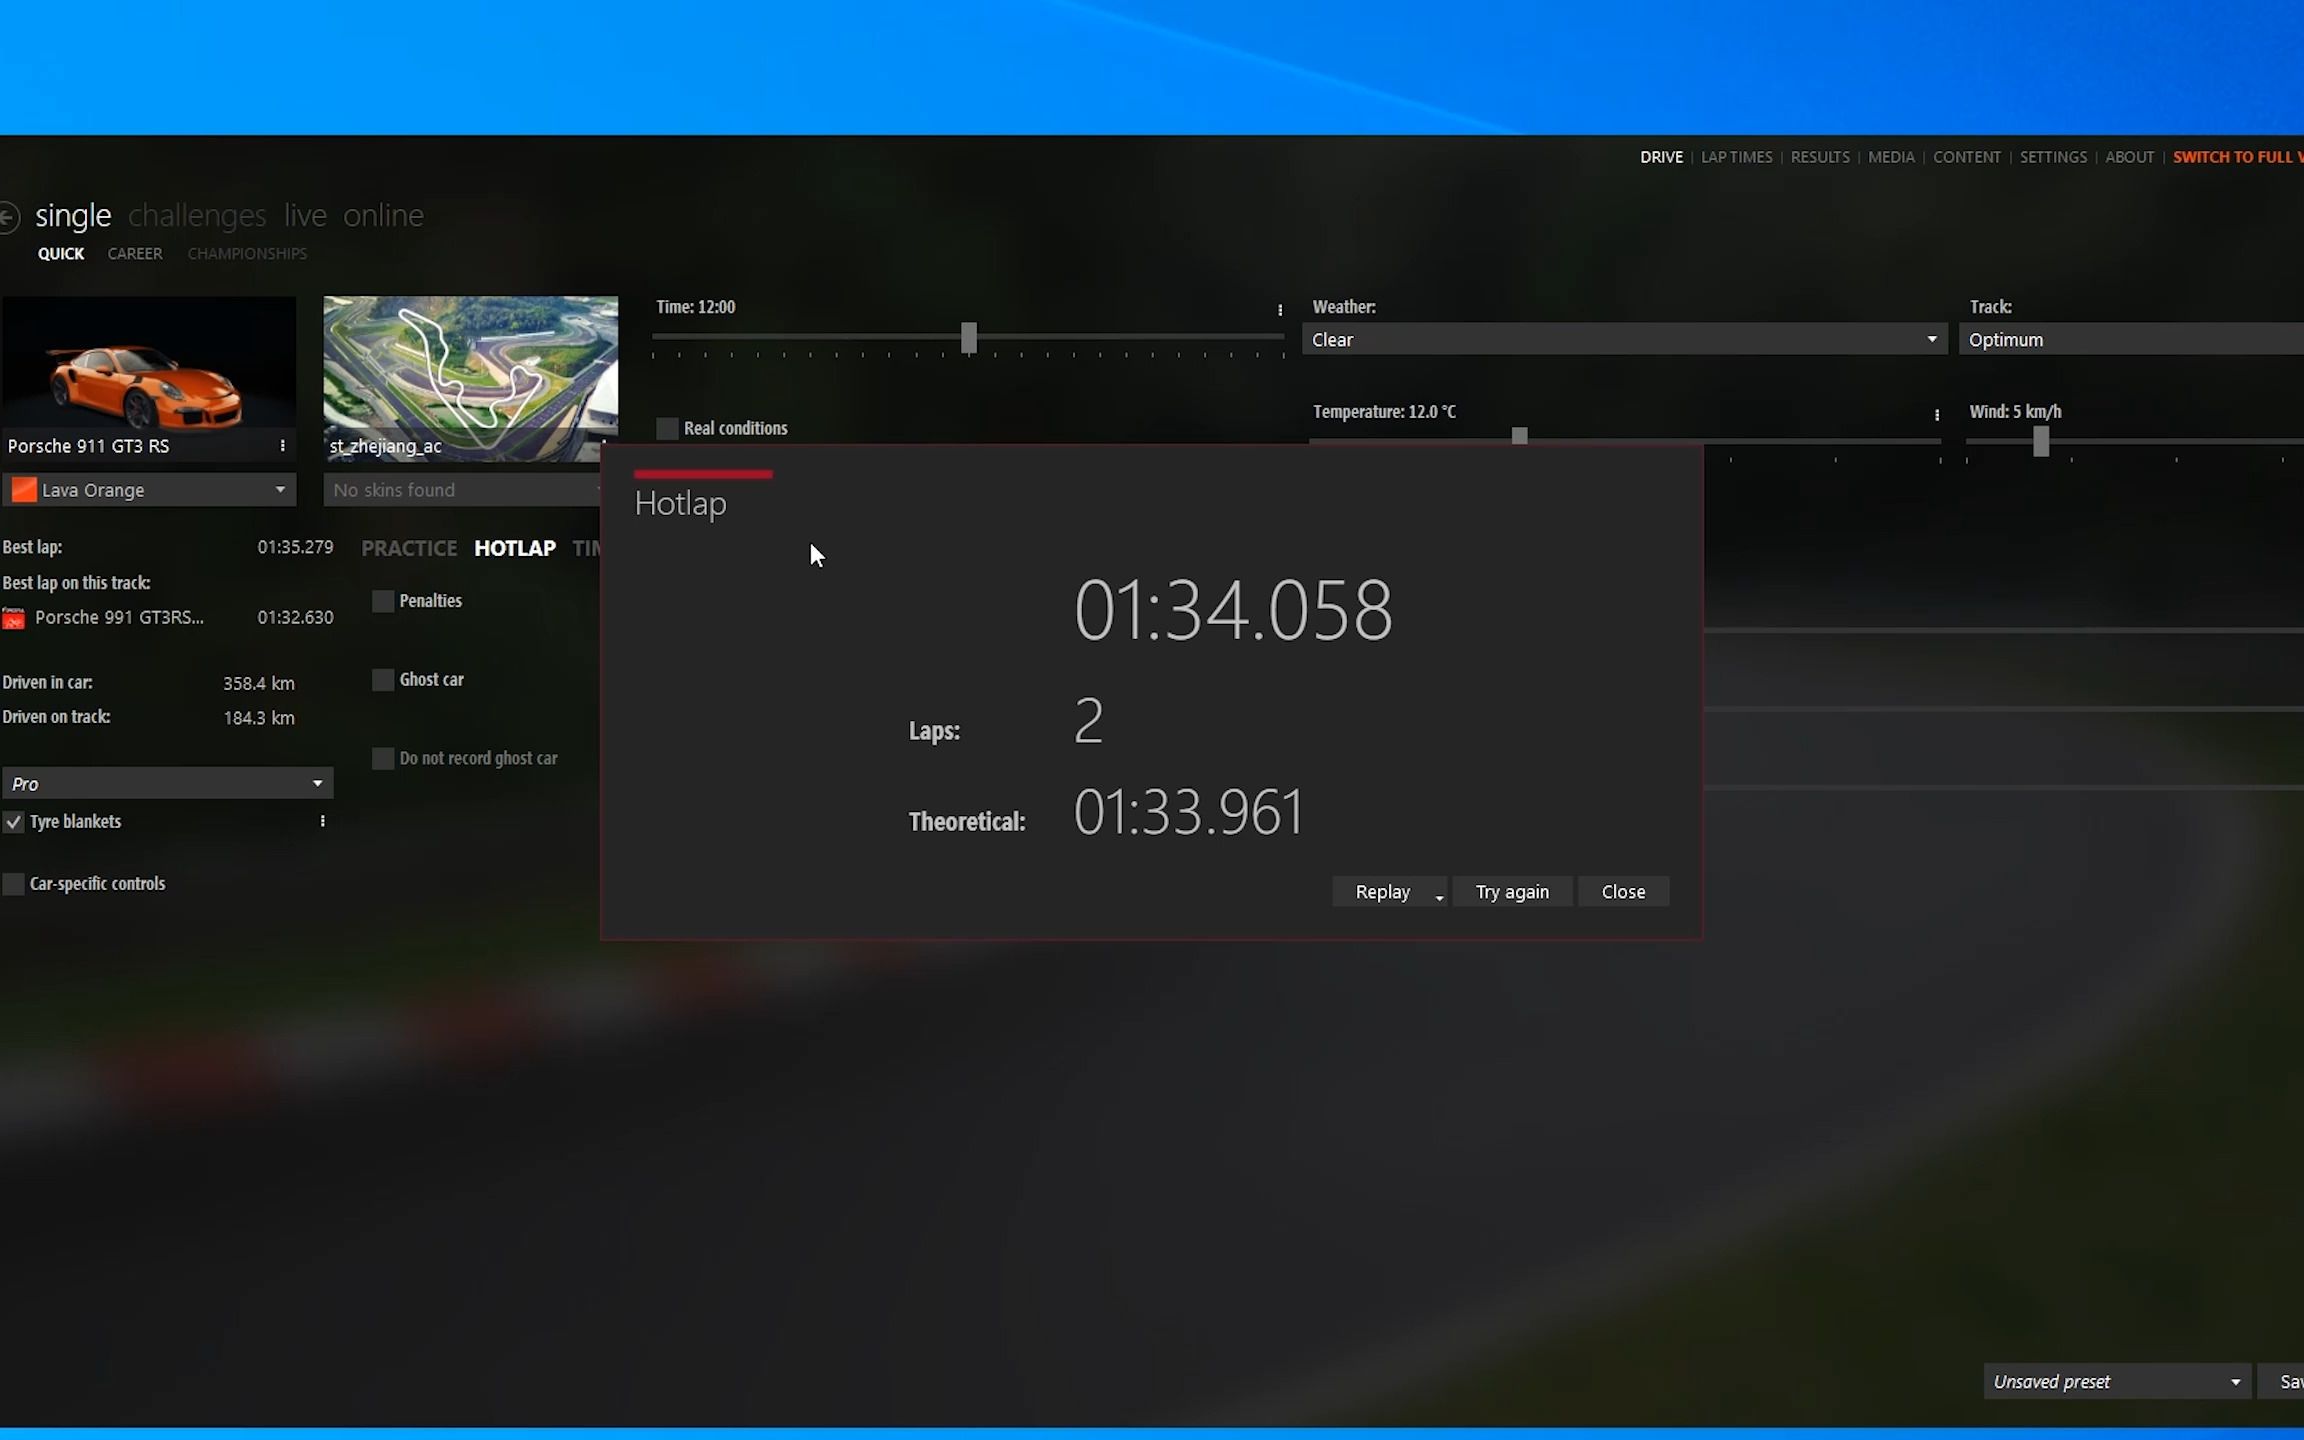
Task: Select the Porsche 911 GT3 RS car thumbnail
Action: click(x=149, y=379)
